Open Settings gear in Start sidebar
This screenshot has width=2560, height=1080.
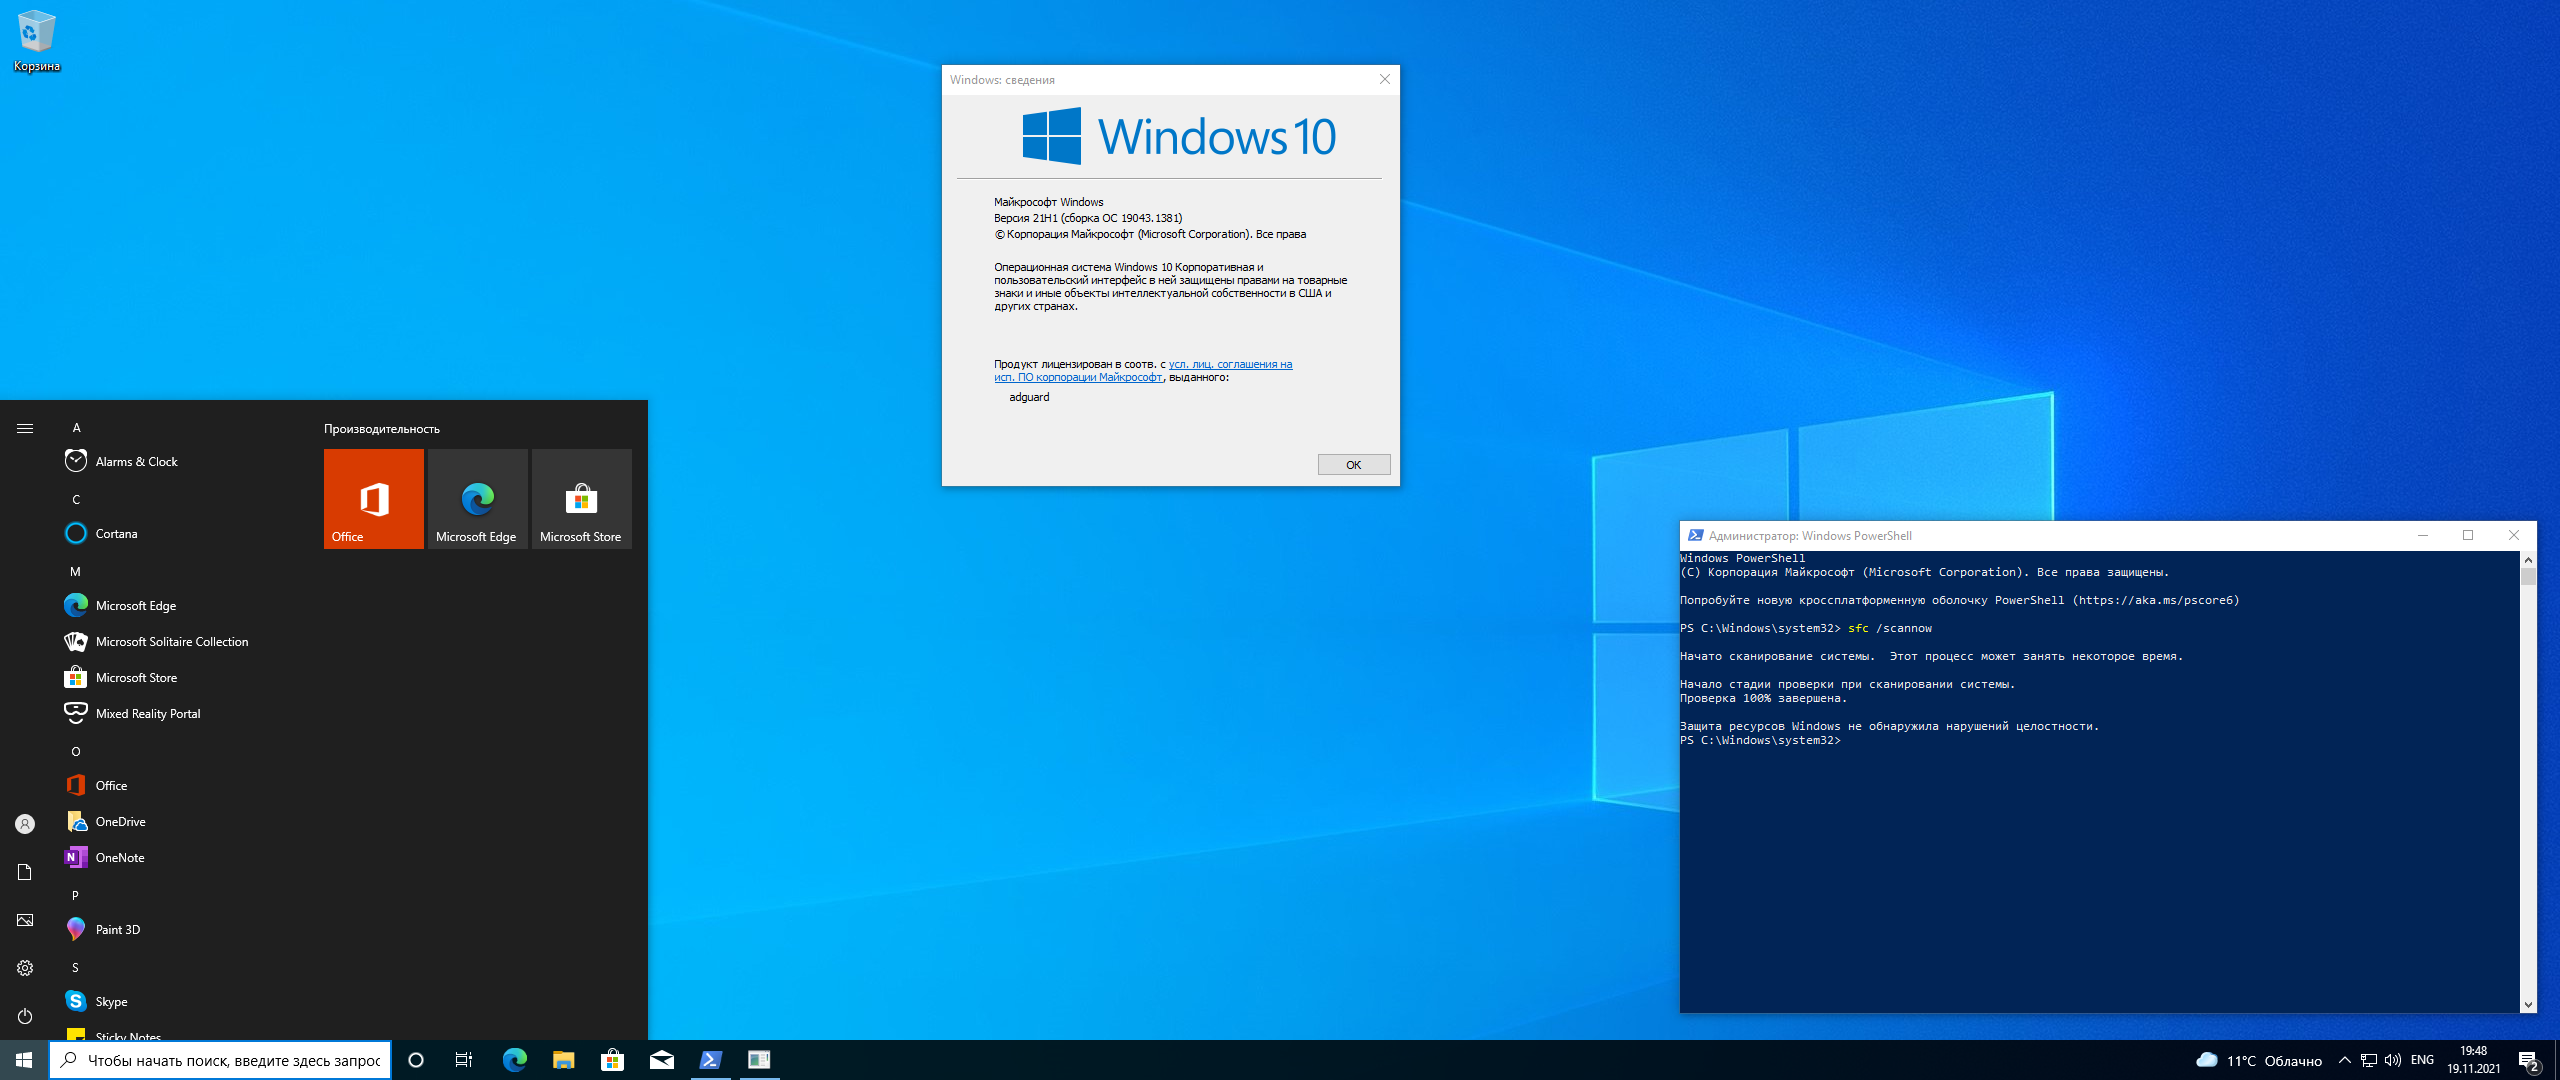coord(25,968)
